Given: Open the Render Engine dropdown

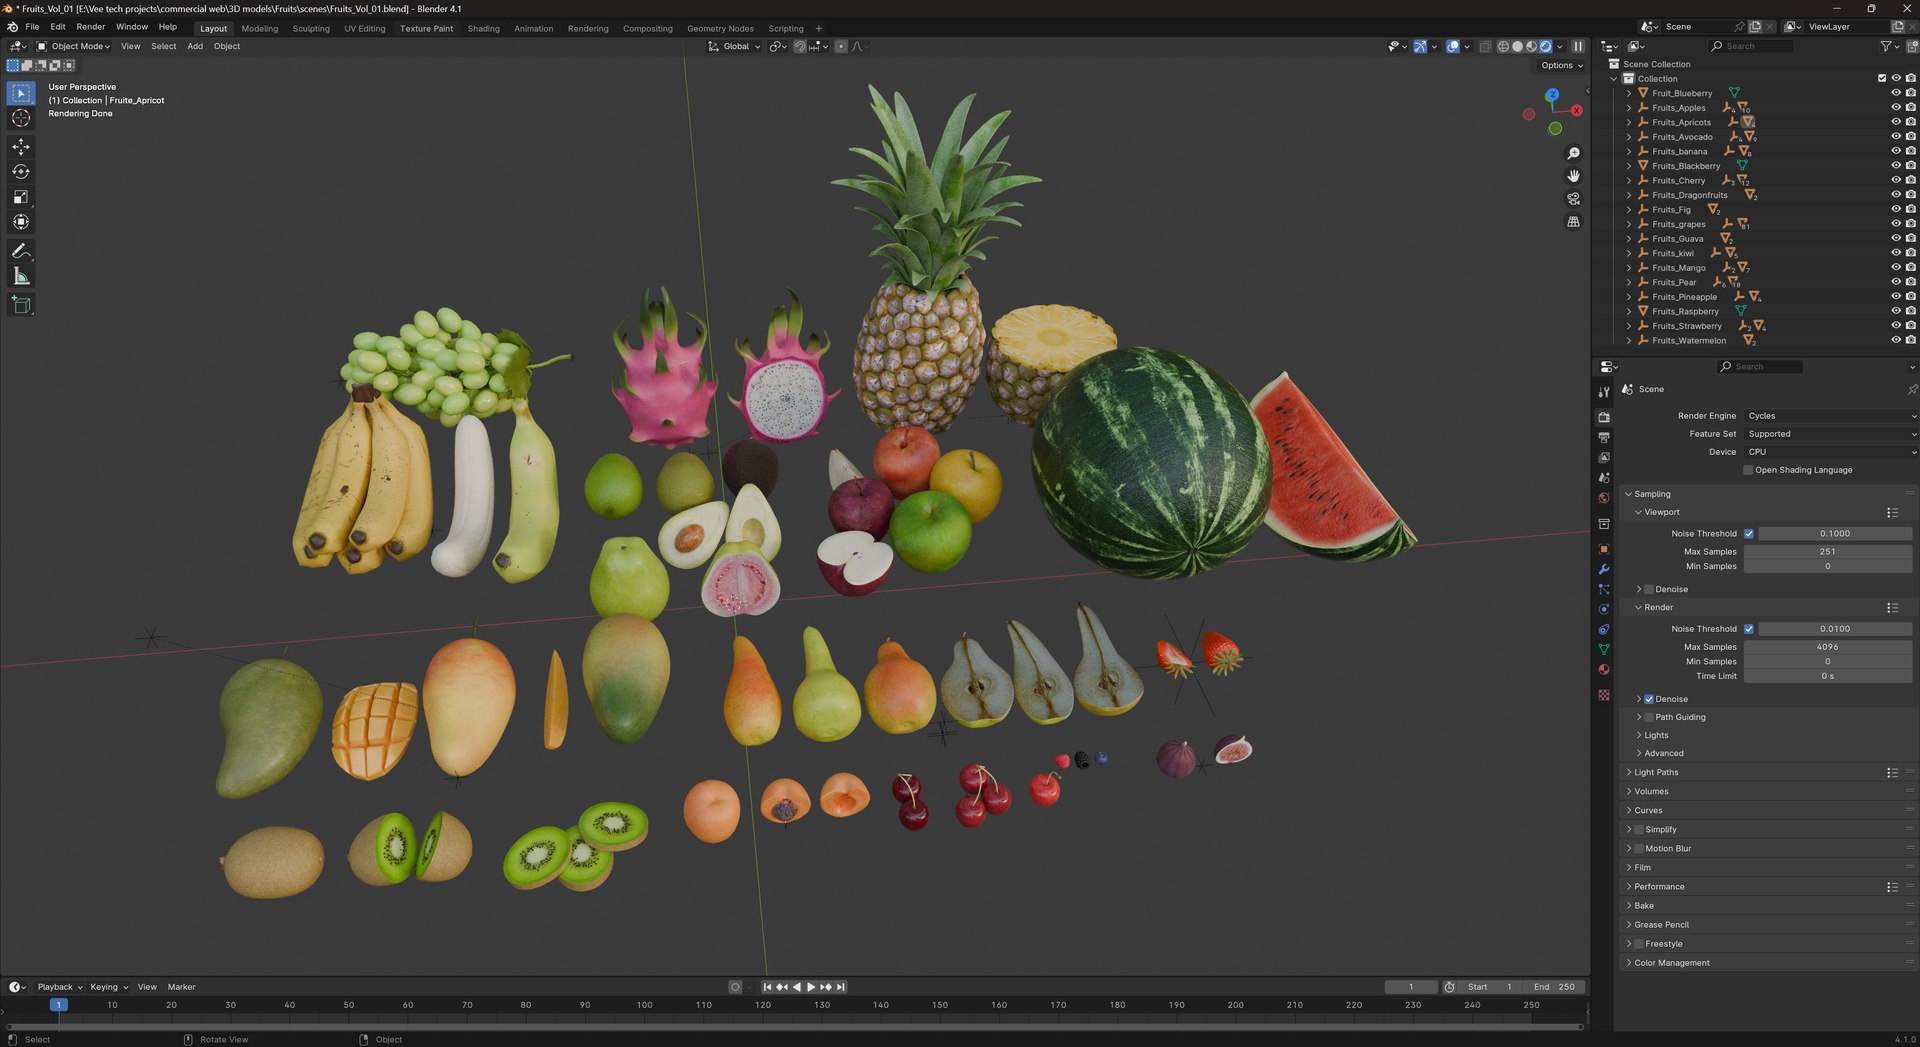Looking at the screenshot, I should pyautogui.click(x=1830, y=416).
